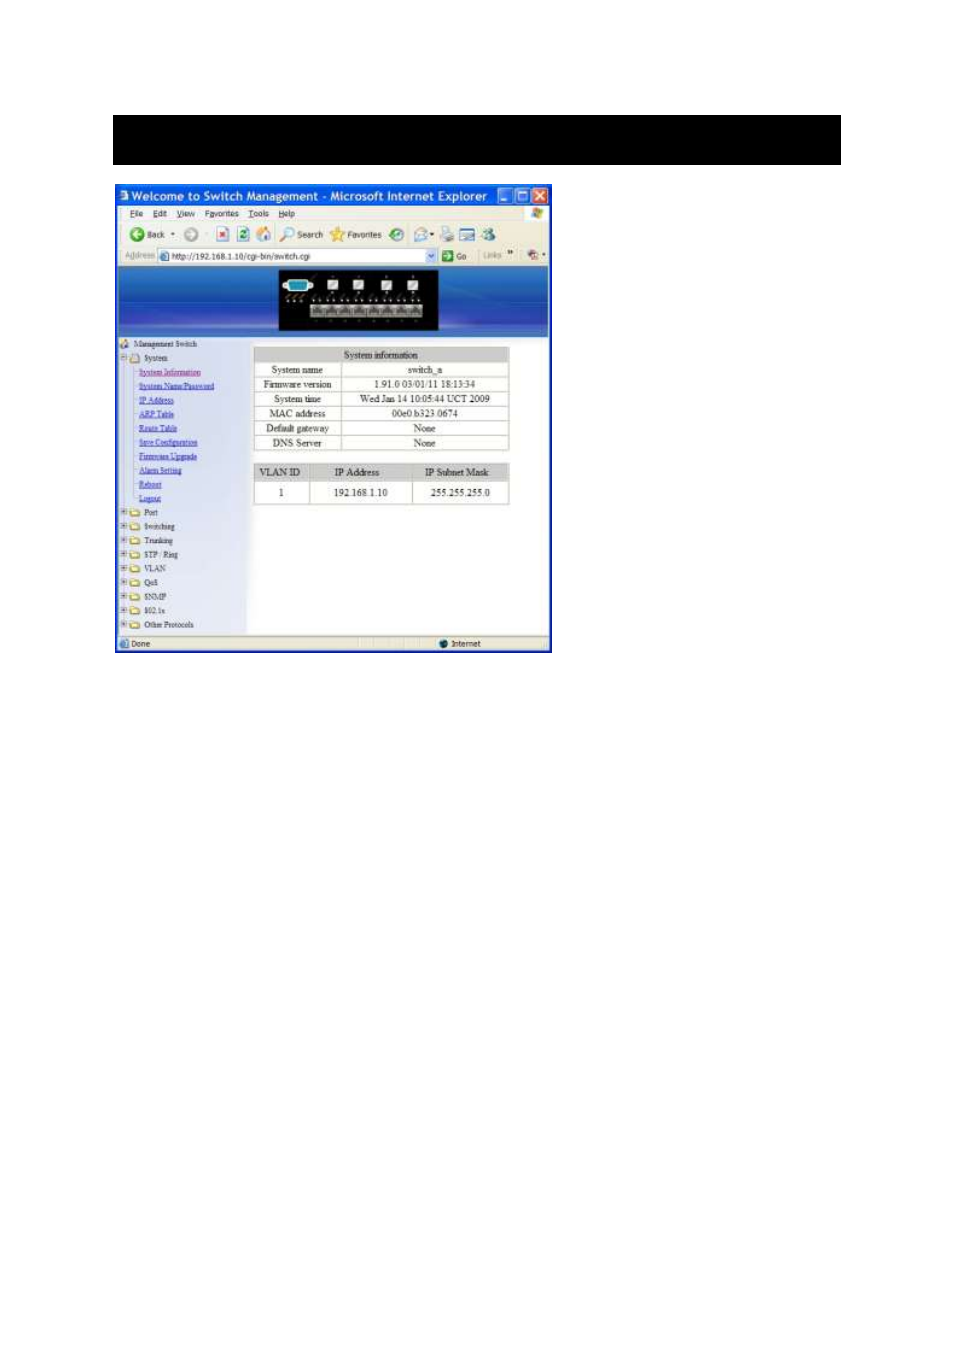Image resolution: width=954 pixels, height=1350 pixels.
Task: Open the System Name/Password link
Action: pyautogui.click(x=176, y=386)
